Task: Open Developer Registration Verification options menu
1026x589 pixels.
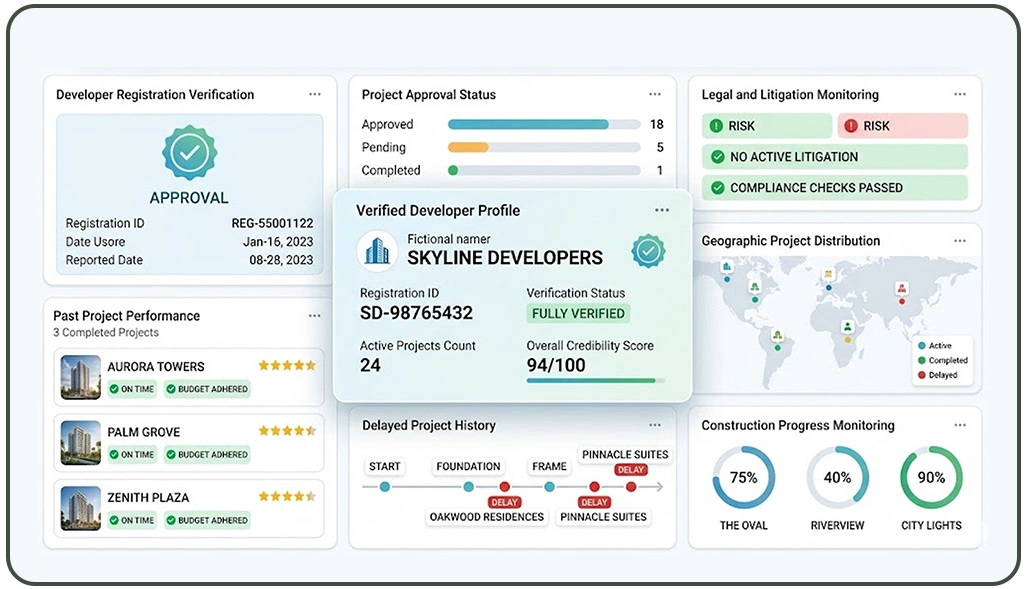Action: (315, 94)
